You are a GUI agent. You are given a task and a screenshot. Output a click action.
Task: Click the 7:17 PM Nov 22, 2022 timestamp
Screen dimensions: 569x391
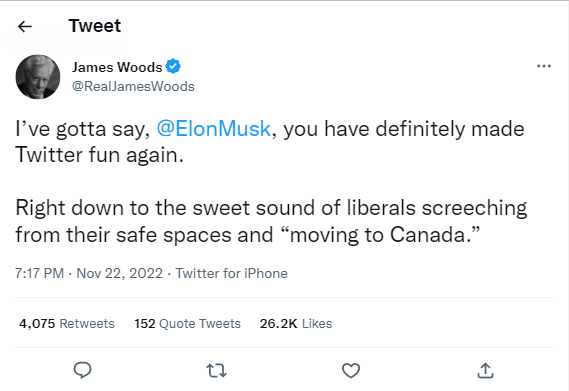[89, 273]
